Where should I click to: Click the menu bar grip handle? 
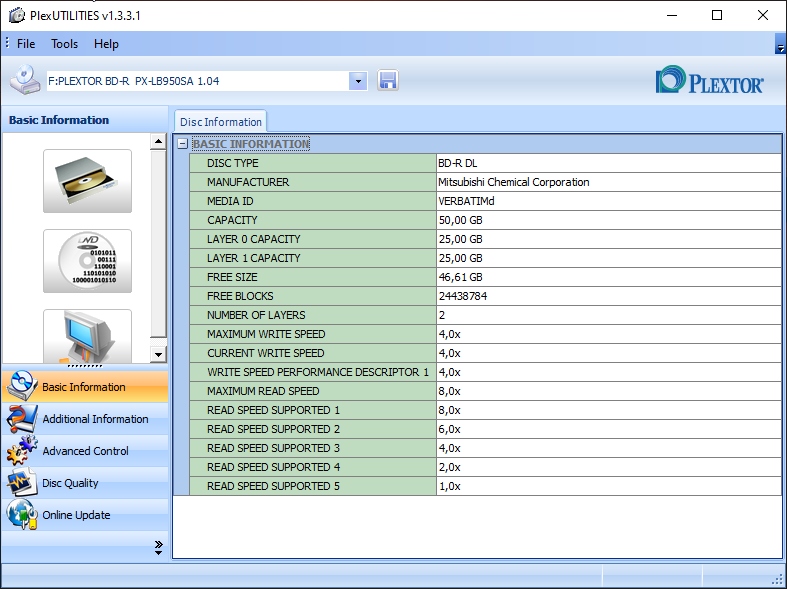coord(7,42)
